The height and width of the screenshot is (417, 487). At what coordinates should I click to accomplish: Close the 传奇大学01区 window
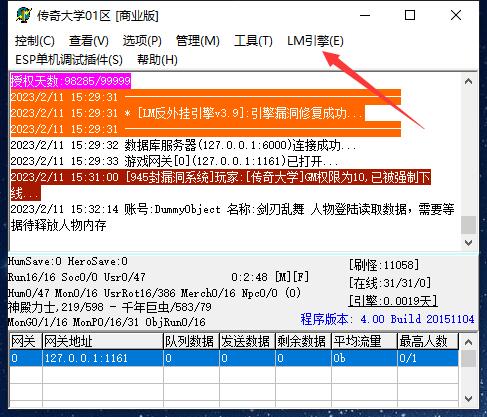pyautogui.click(x=456, y=15)
